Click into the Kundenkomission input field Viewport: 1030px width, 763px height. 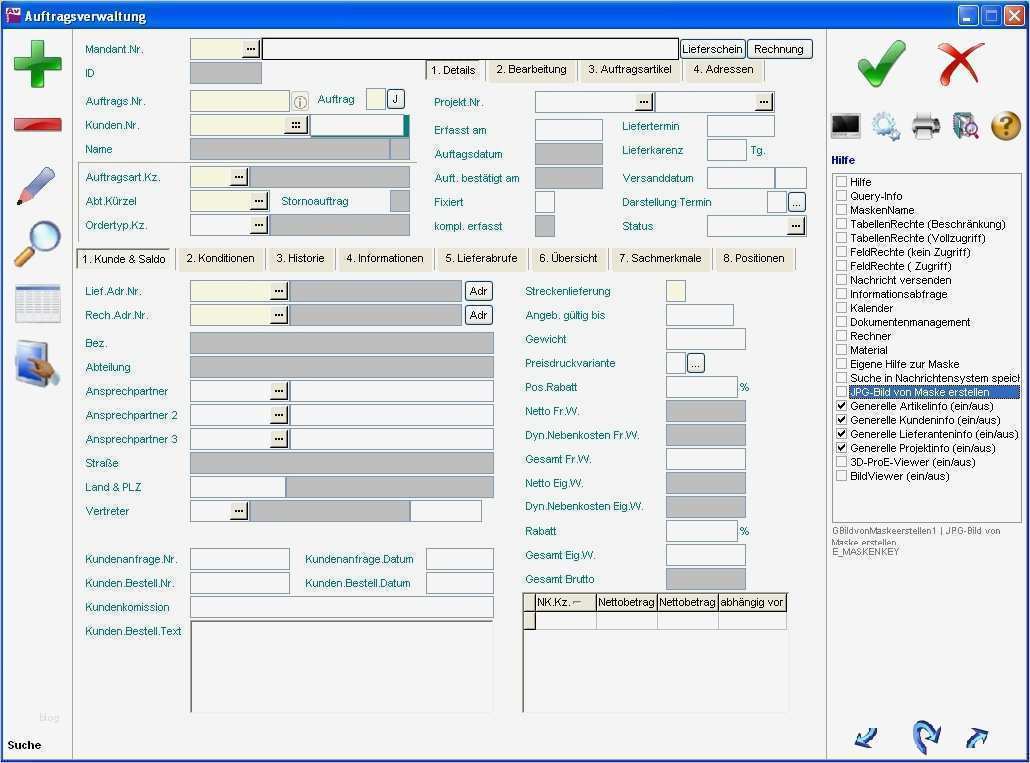341,607
